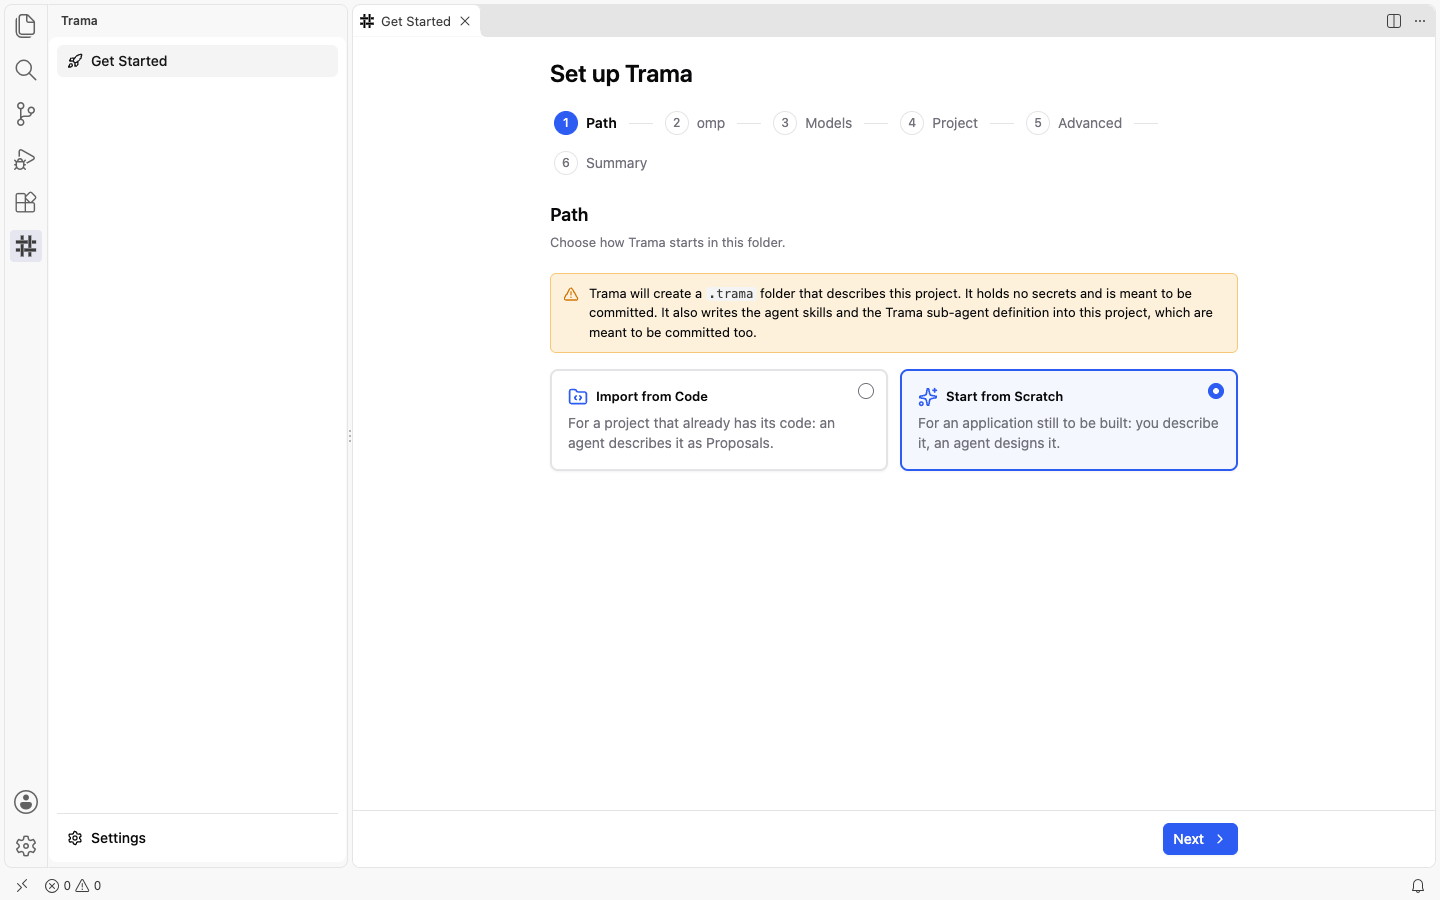Select Get Started in the sidebar
Image resolution: width=1440 pixels, height=900 pixels.
click(x=197, y=61)
